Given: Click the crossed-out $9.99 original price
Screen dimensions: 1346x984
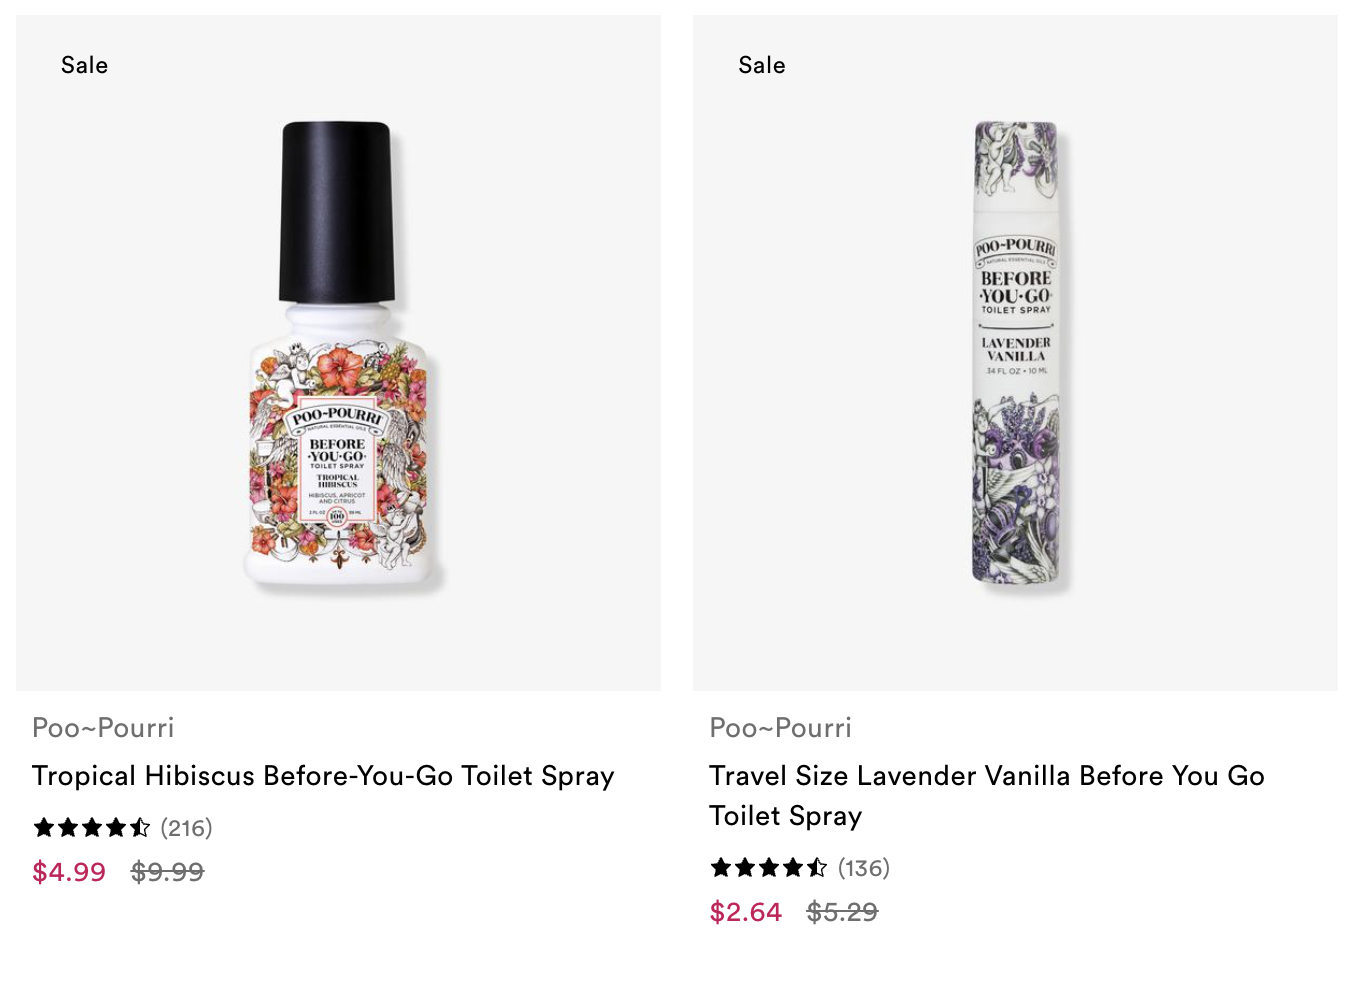Looking at the screenshot, I should (168, 872).
